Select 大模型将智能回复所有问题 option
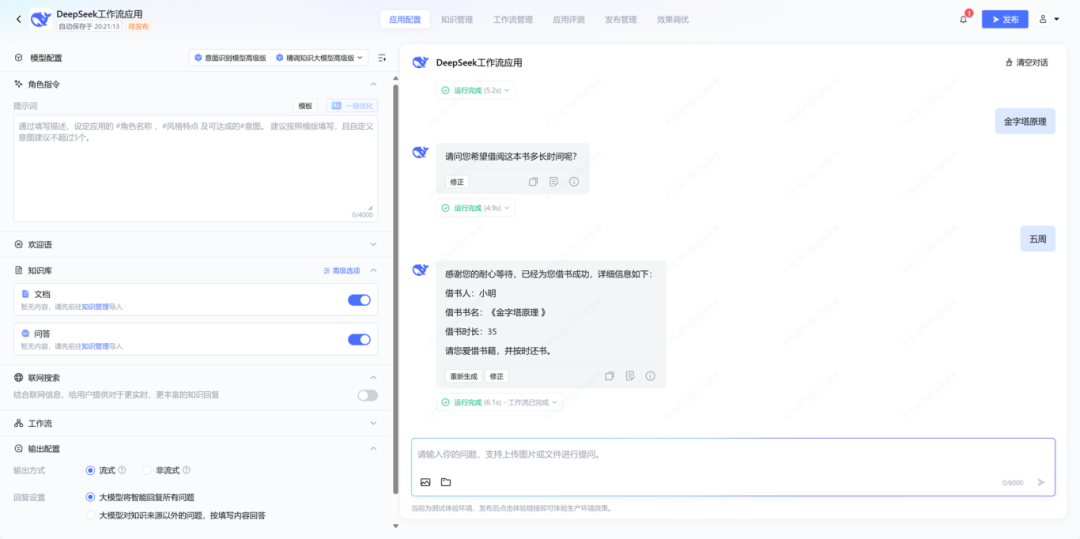The image size is (1080, 539). [x=90, y=497]
